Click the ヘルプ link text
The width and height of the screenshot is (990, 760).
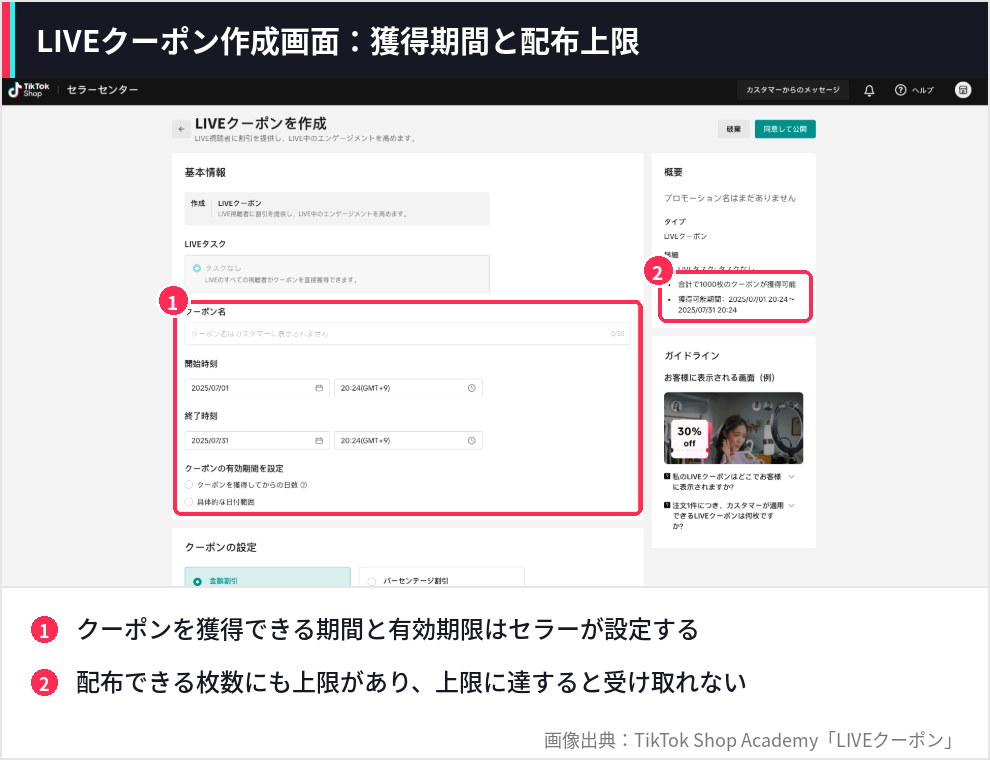click(922, 90)
